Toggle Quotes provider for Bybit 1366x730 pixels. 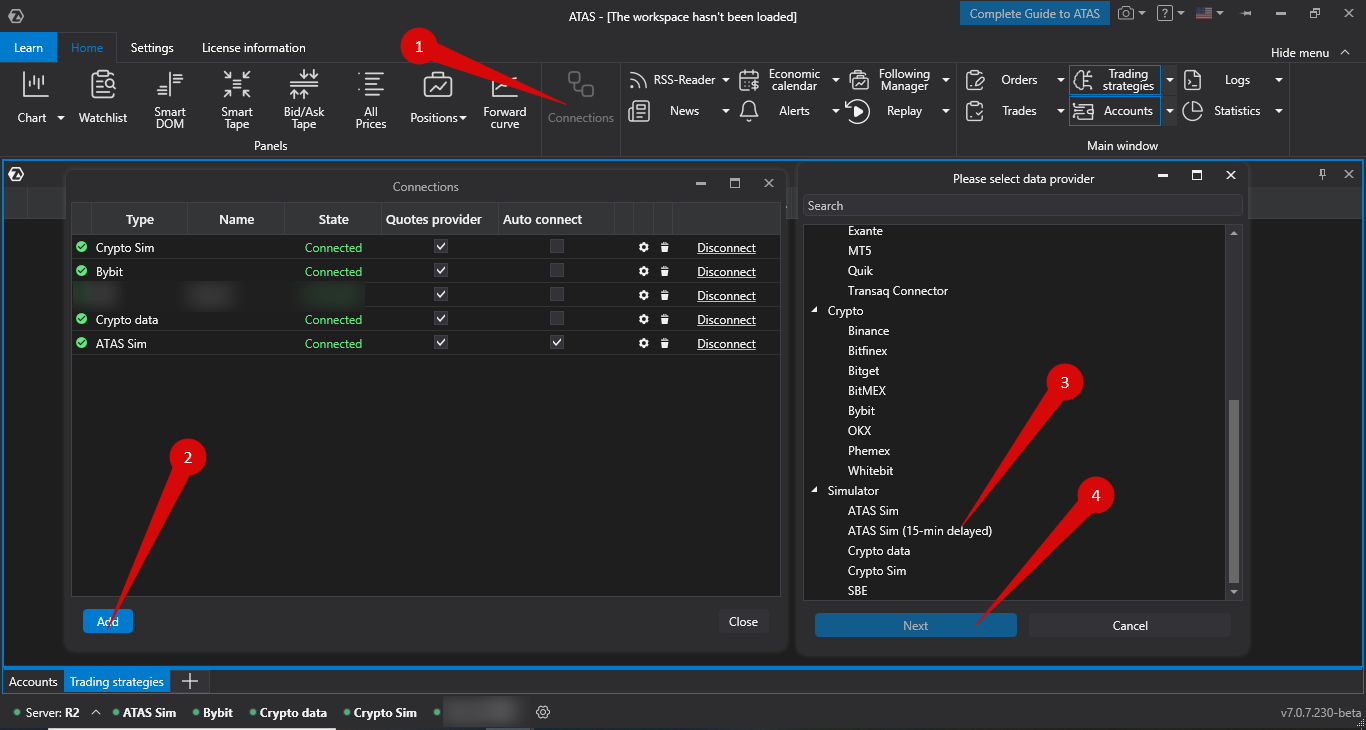[441, 270]
